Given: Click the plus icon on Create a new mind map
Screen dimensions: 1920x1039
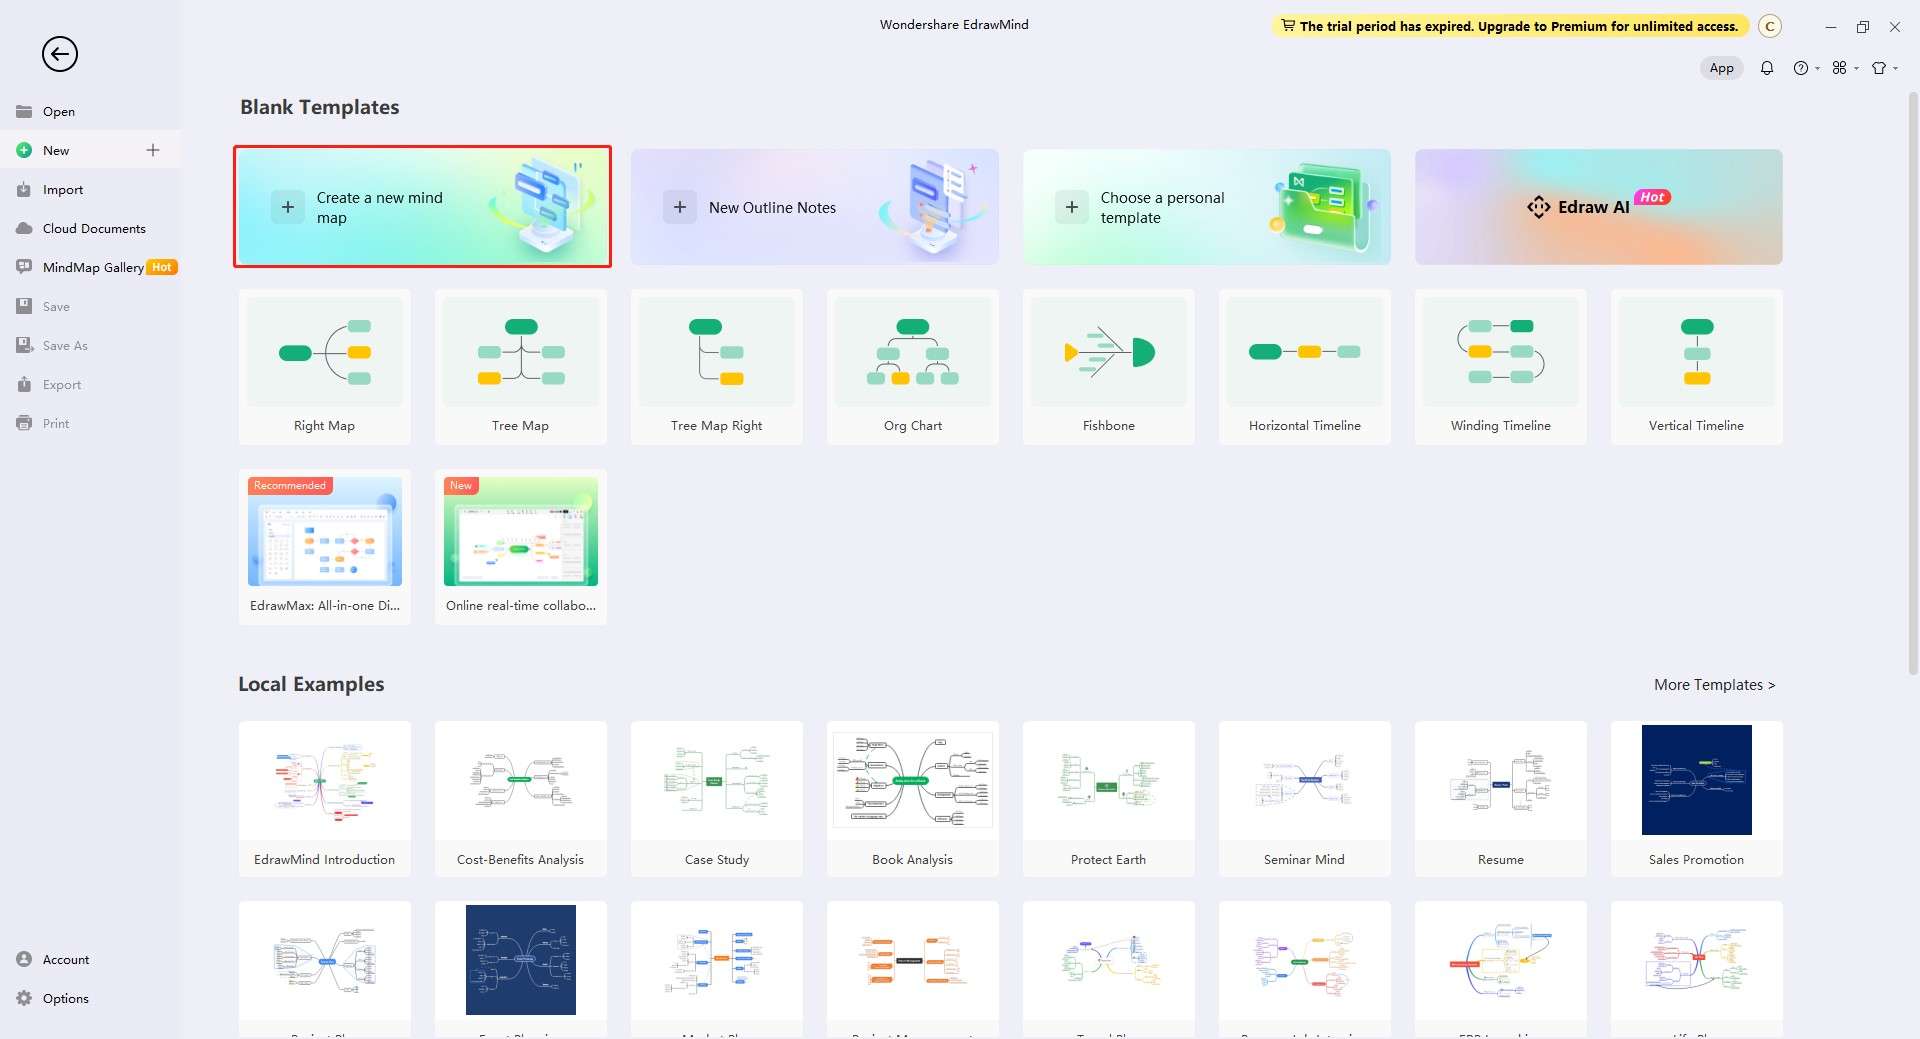Looking at the screenshot, I should pos(287,207).
